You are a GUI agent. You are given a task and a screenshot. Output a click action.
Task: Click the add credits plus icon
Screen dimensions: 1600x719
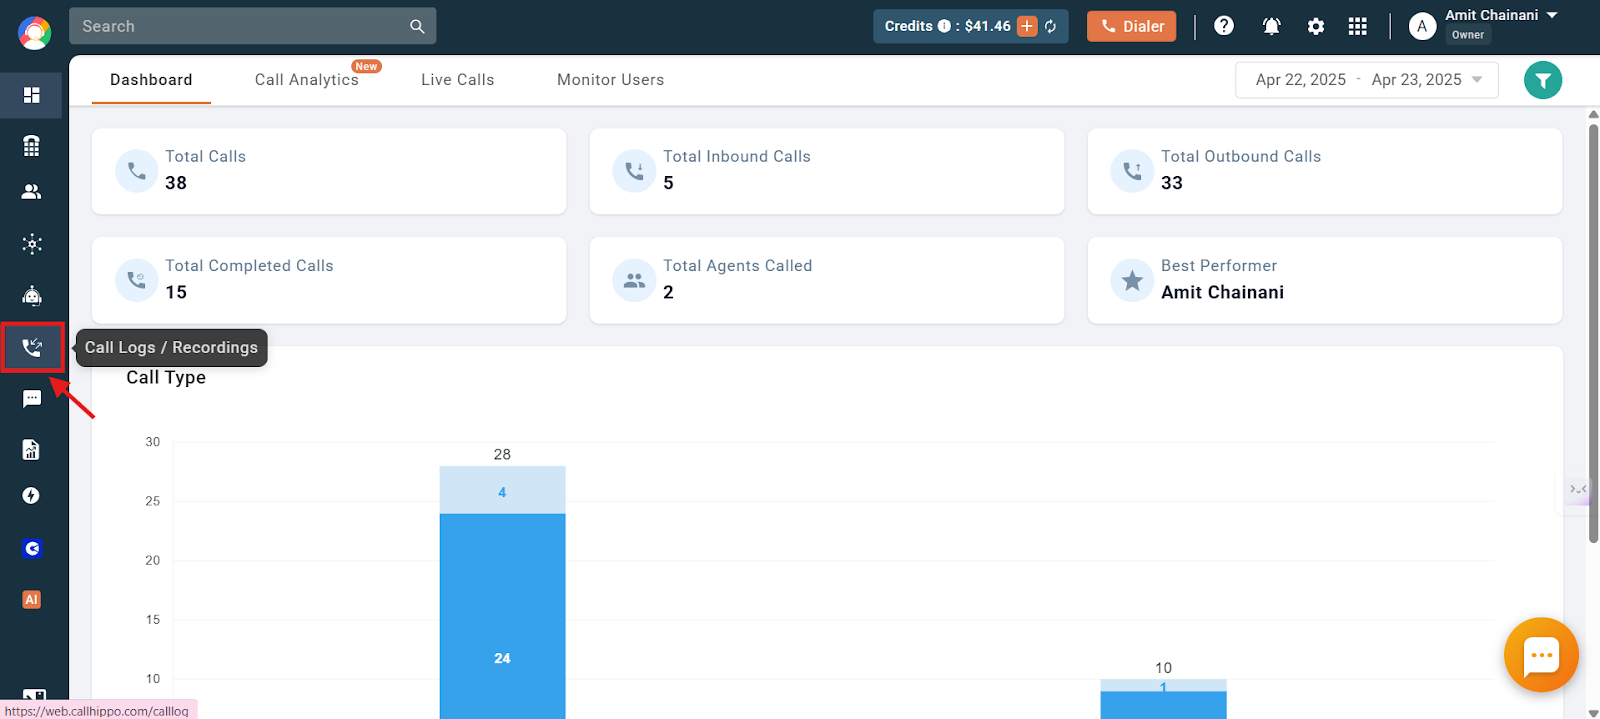pyautogui.click(x=1027, y=26)
